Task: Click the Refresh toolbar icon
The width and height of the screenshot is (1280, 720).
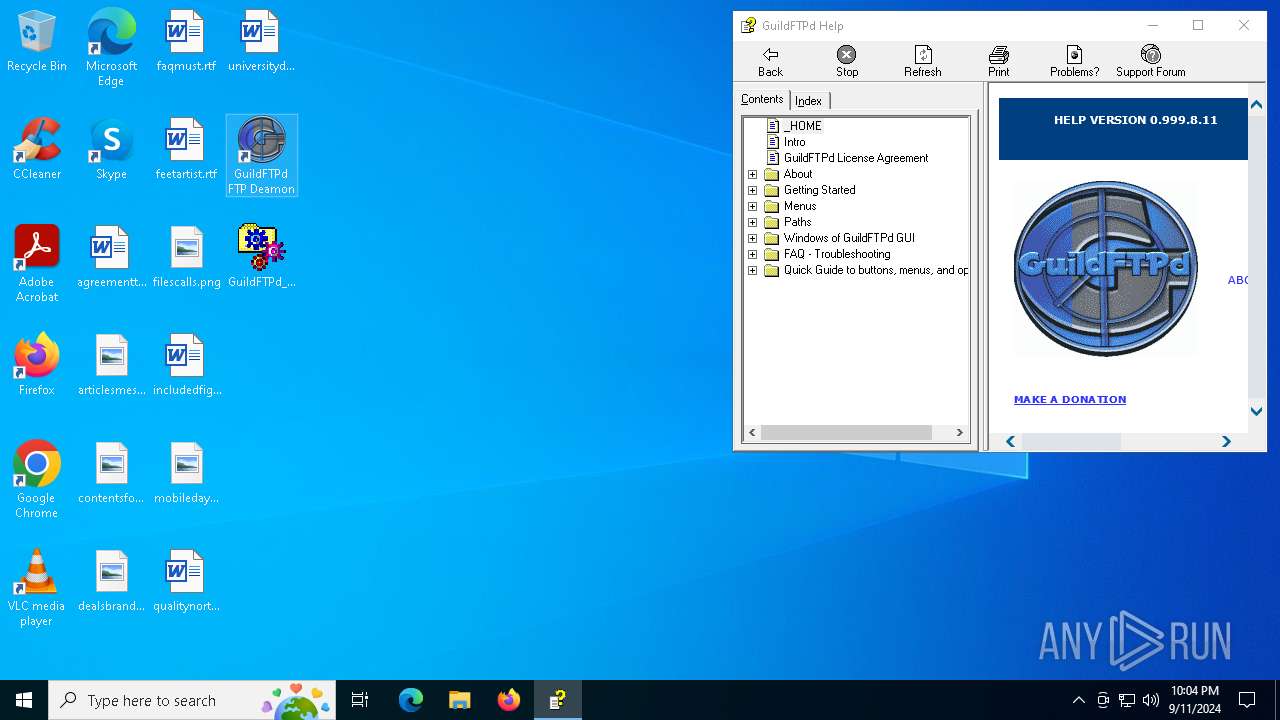Action: point(923,54)
